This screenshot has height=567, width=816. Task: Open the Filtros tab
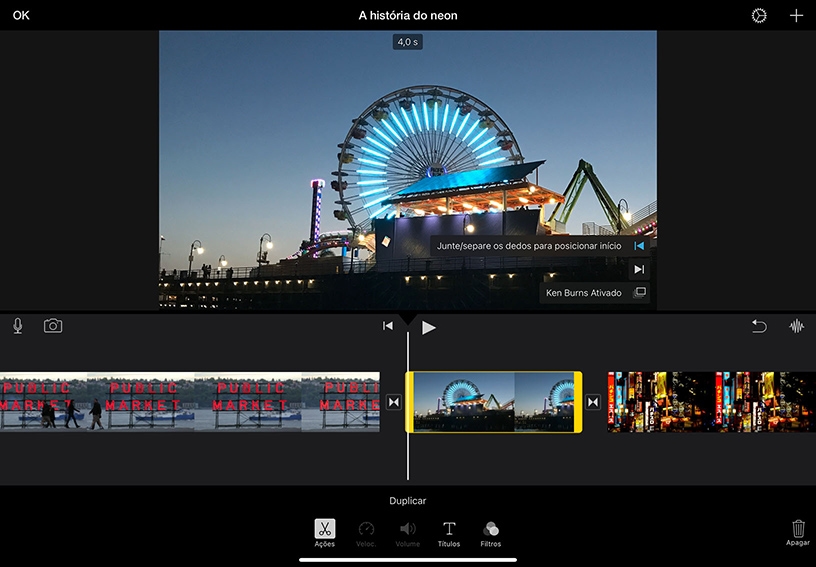(491, 533)
